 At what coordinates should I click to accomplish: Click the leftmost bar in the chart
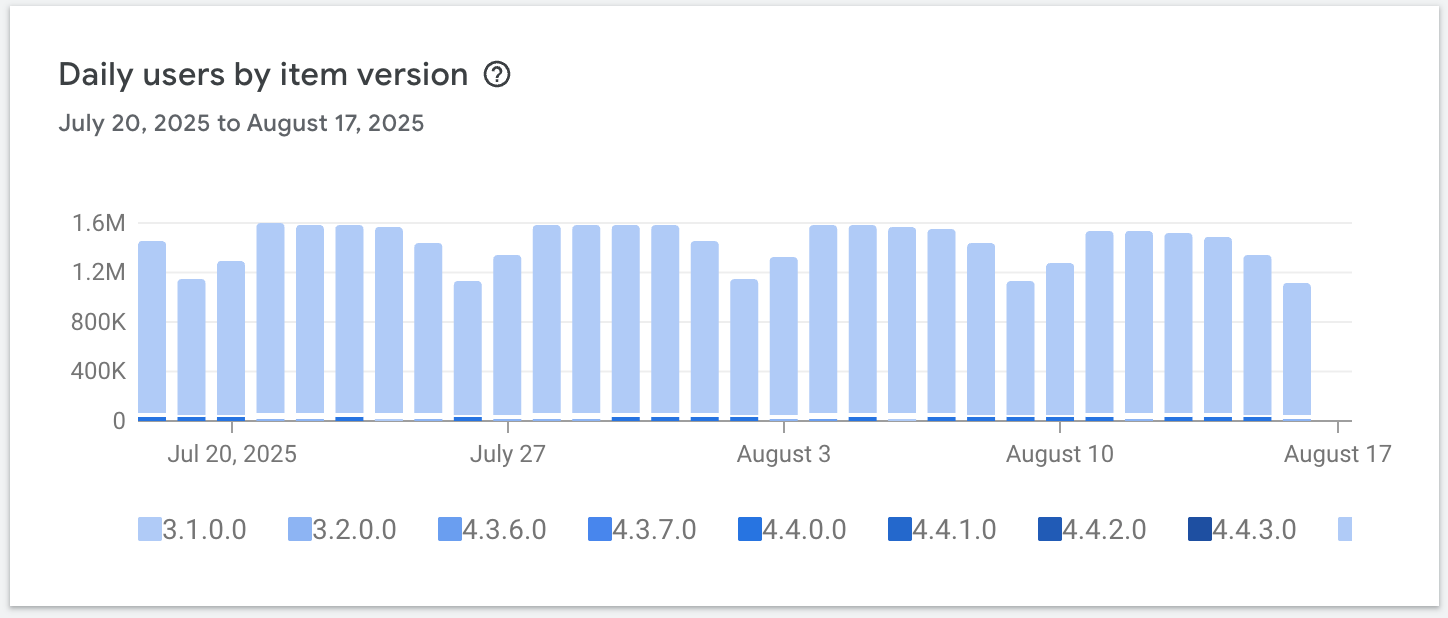[x=152, y=330]
